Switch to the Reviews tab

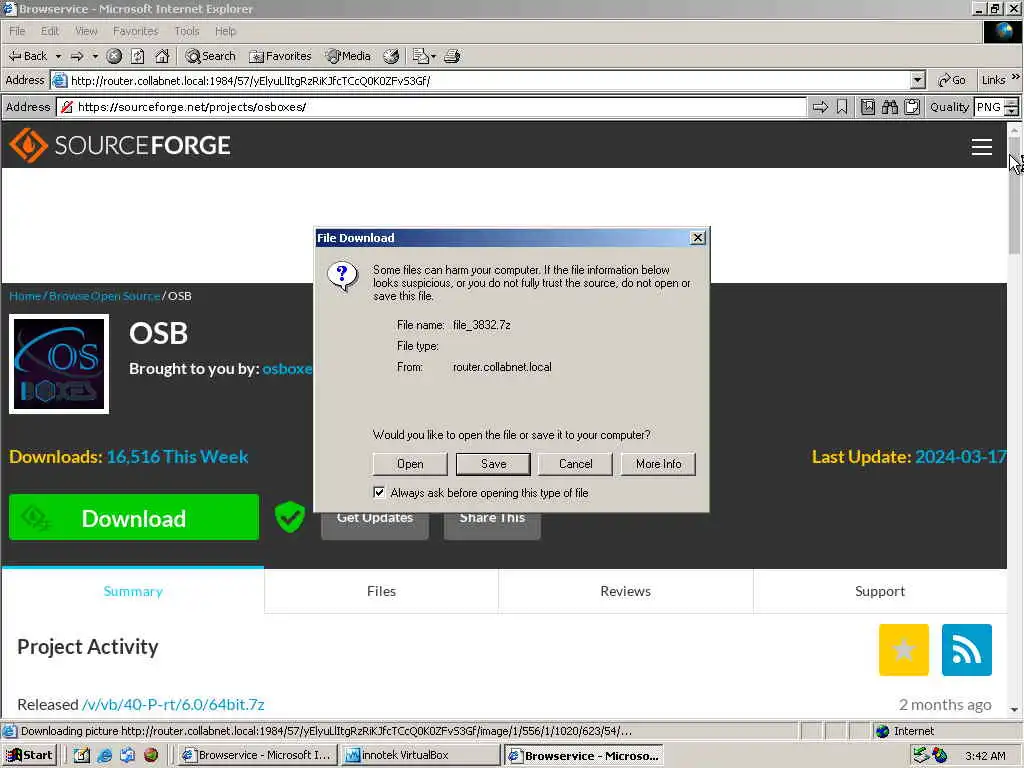tap(626, 591)
